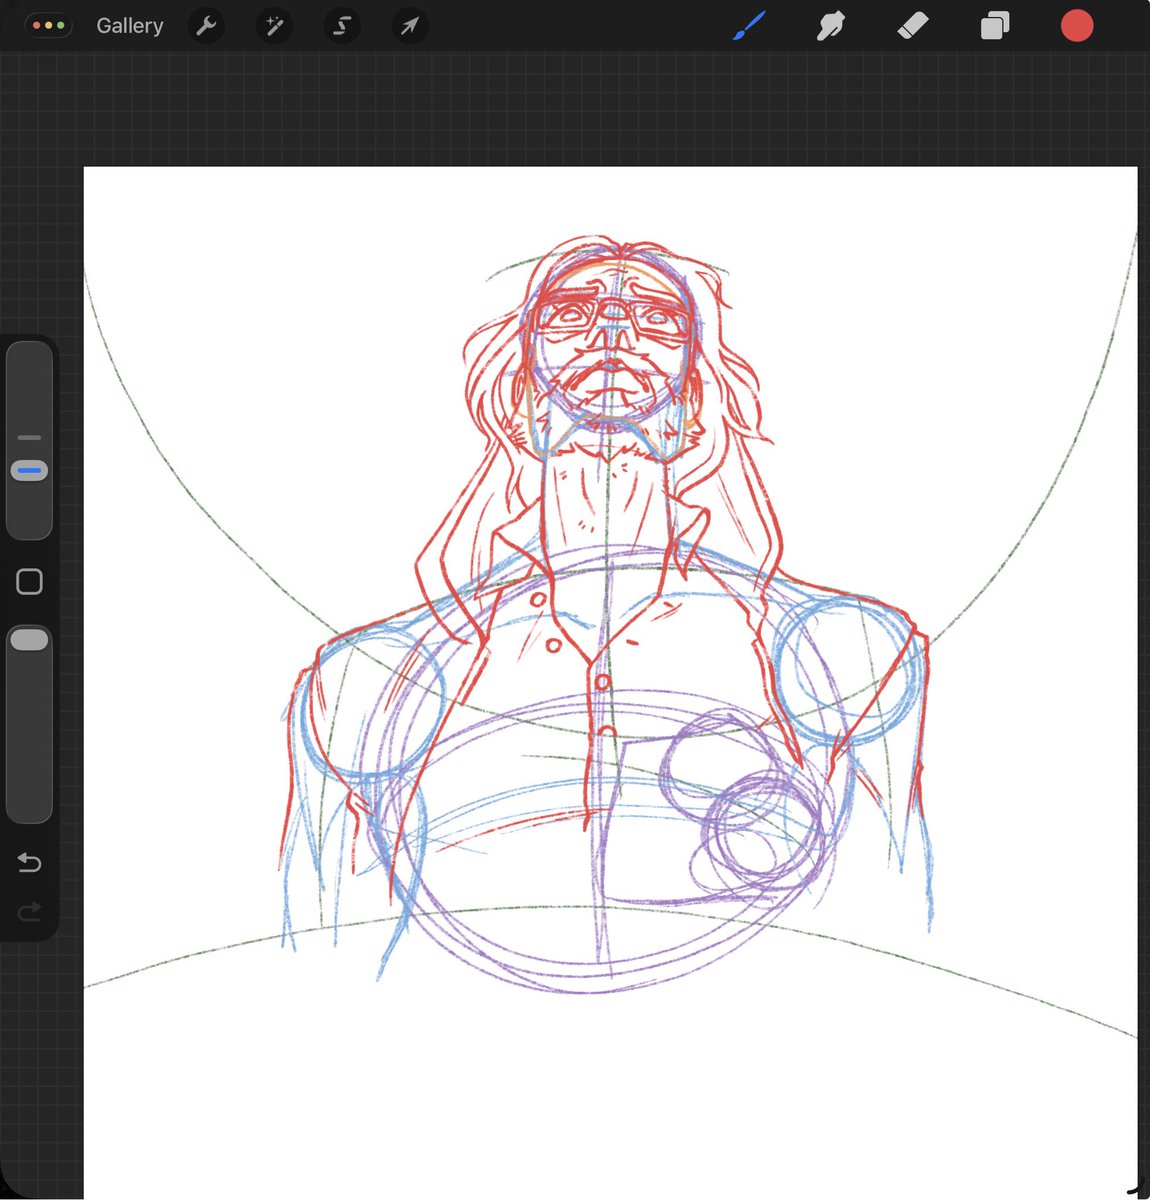Select the Eraser tool
This screenshot has width=1150, height=1200.
(x=912, y=26)
